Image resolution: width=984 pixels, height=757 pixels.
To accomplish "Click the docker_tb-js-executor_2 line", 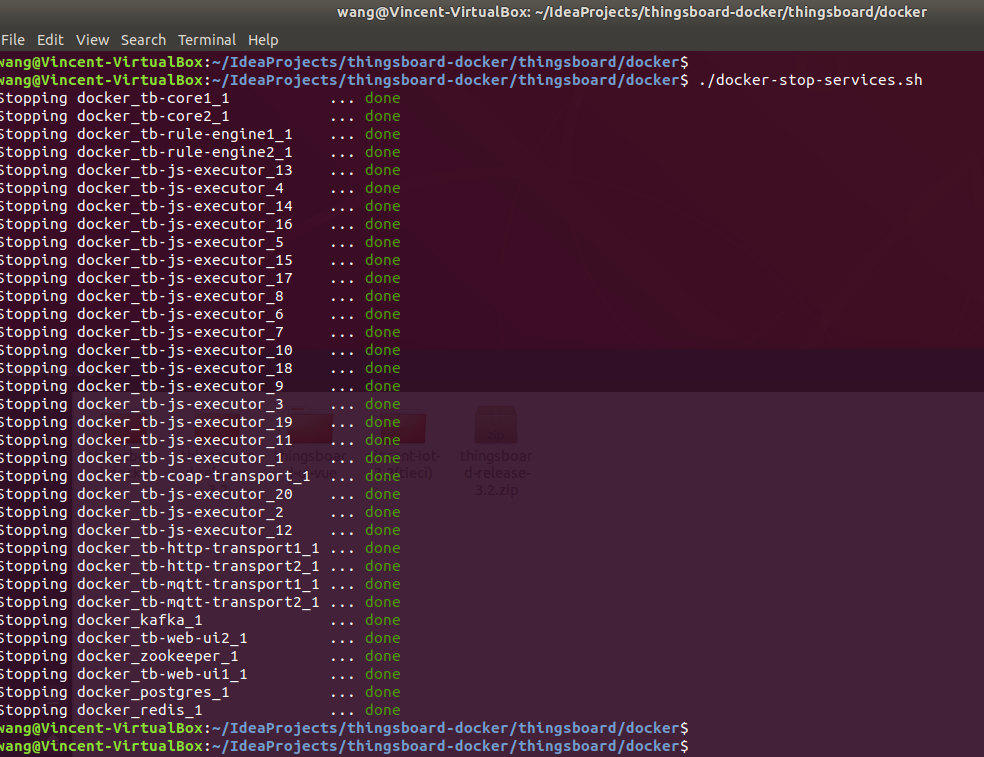I will coord(200,512).
